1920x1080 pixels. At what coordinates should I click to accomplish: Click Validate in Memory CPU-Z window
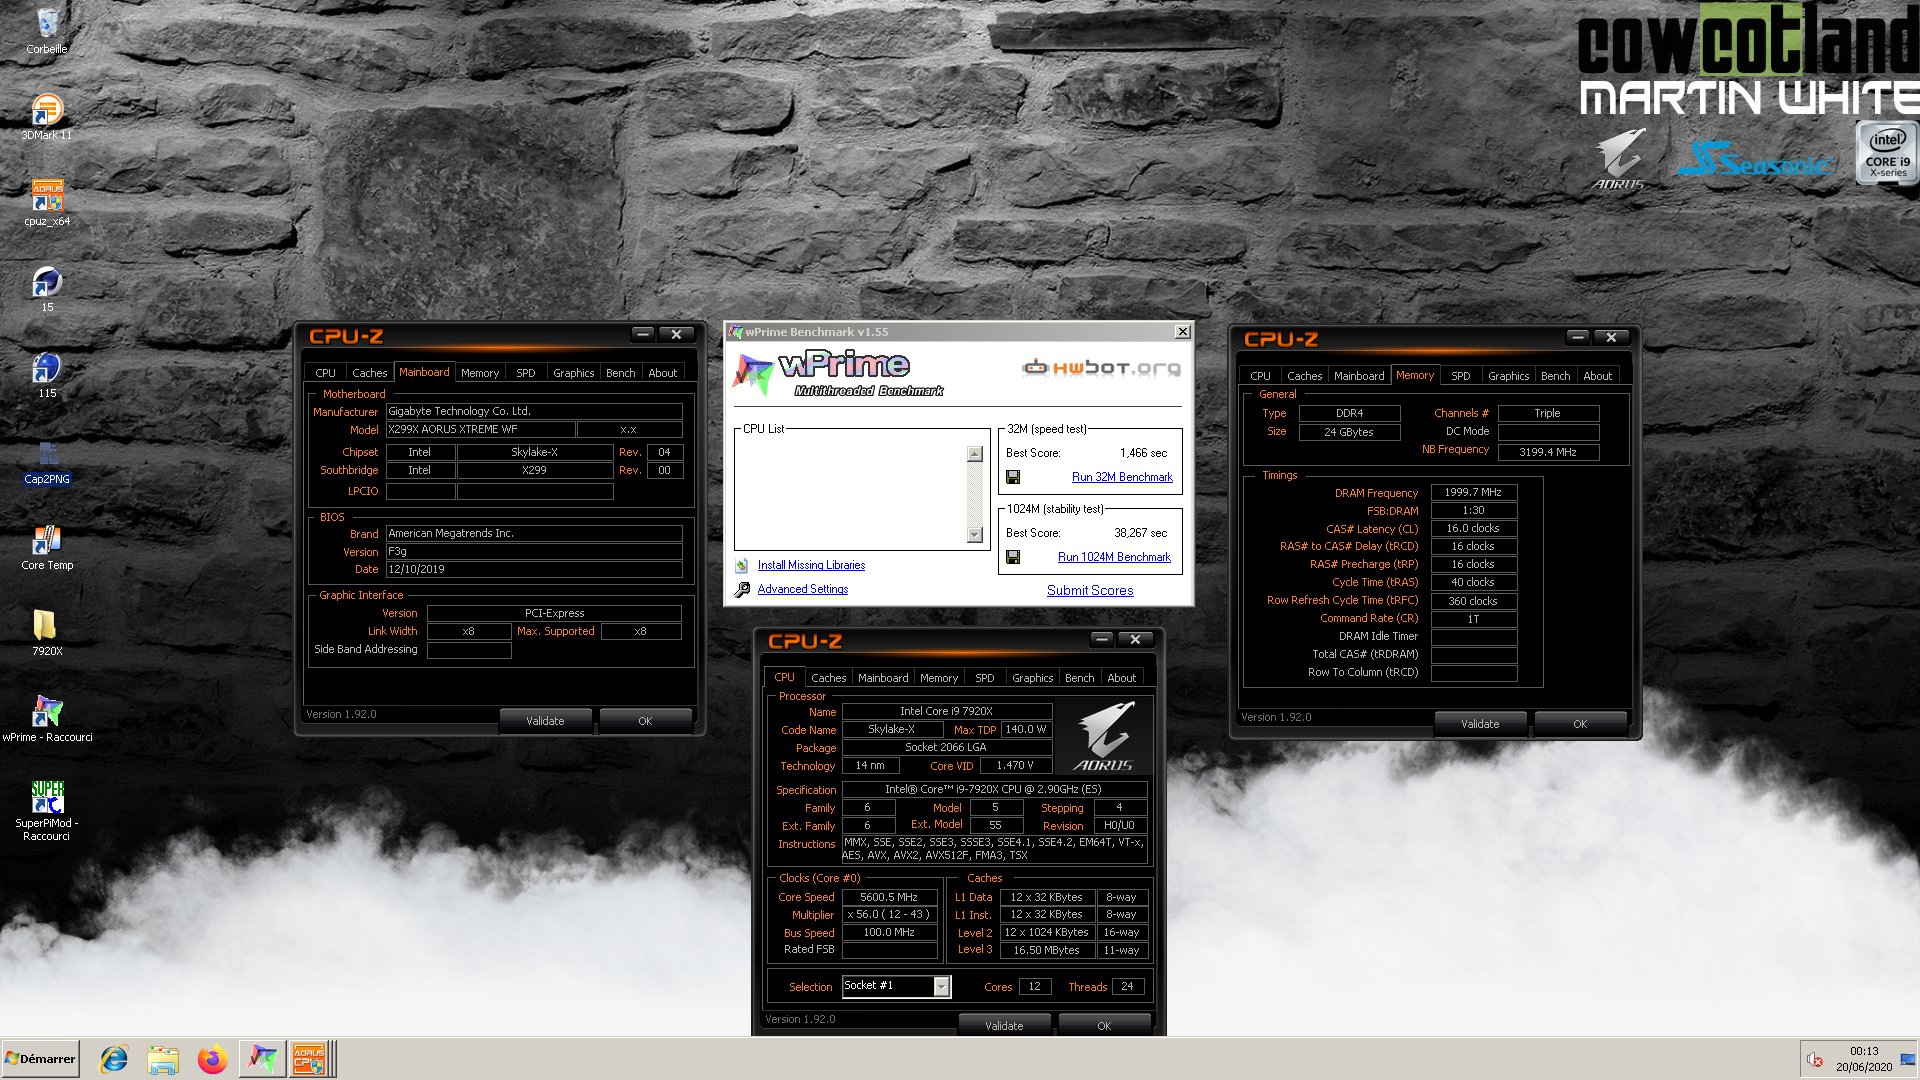tap(1480, 724)
